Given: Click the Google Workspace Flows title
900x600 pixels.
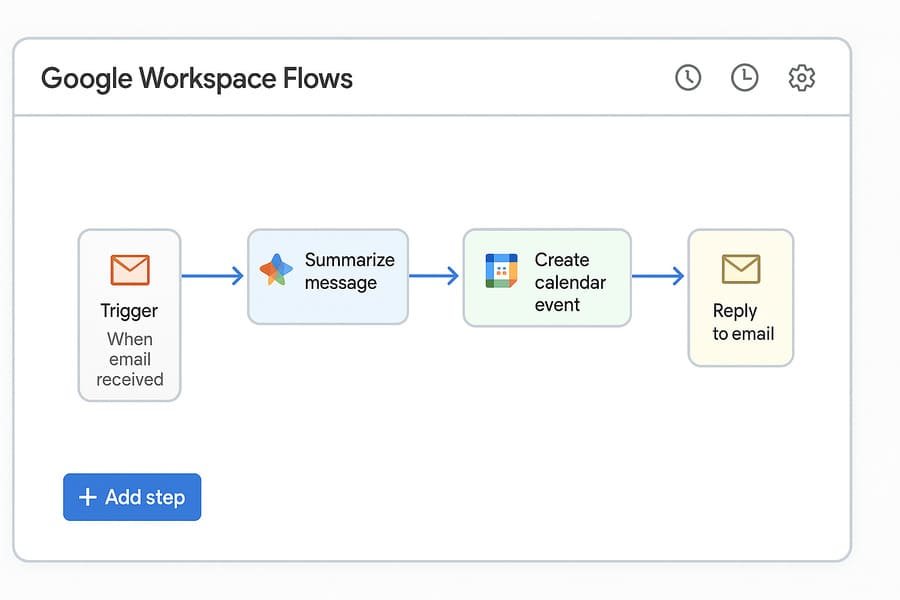Looking at the screenshot, I should pyautogui.click(x=197, y=79).
